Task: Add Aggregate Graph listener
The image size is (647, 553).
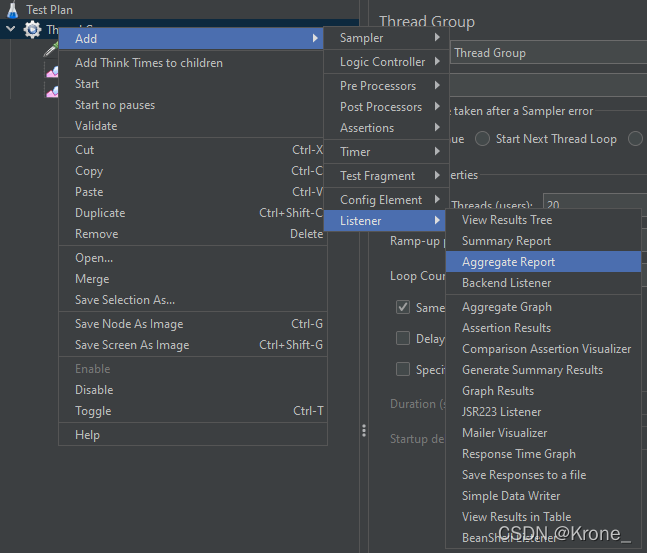Action: (543, 307)
